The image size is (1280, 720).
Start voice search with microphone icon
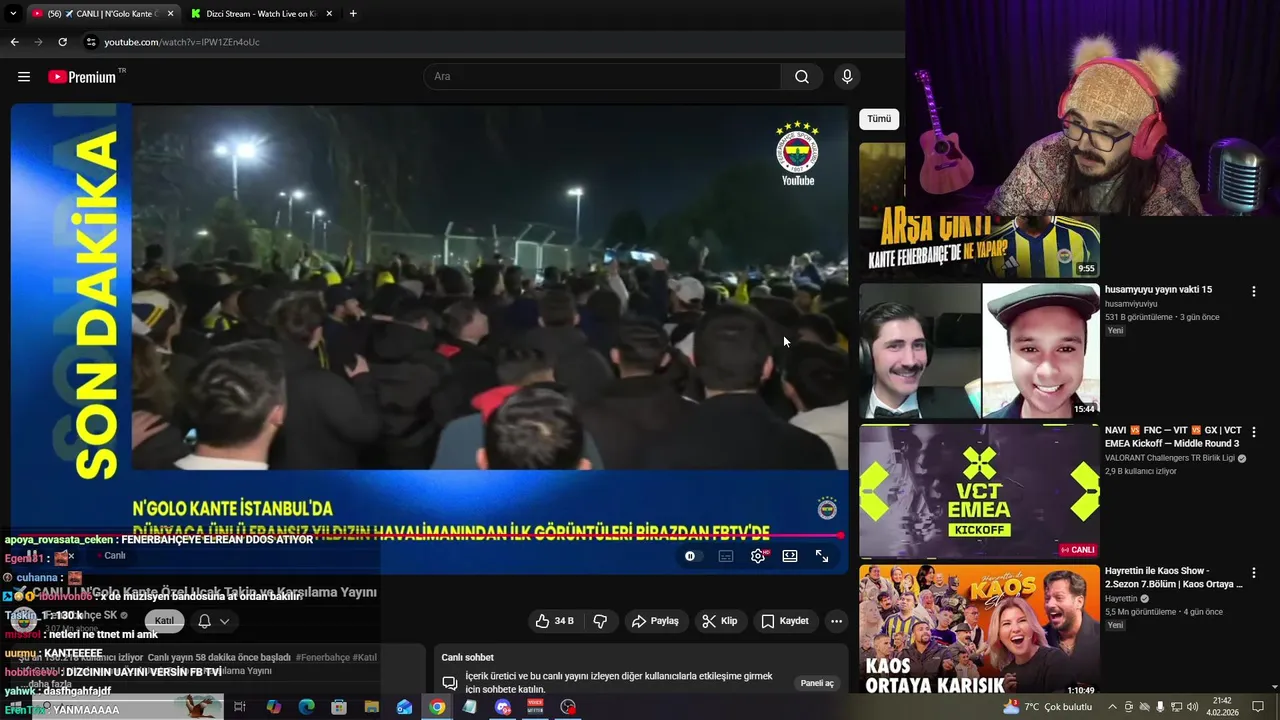pyautogui.click(x=847, y=77)
